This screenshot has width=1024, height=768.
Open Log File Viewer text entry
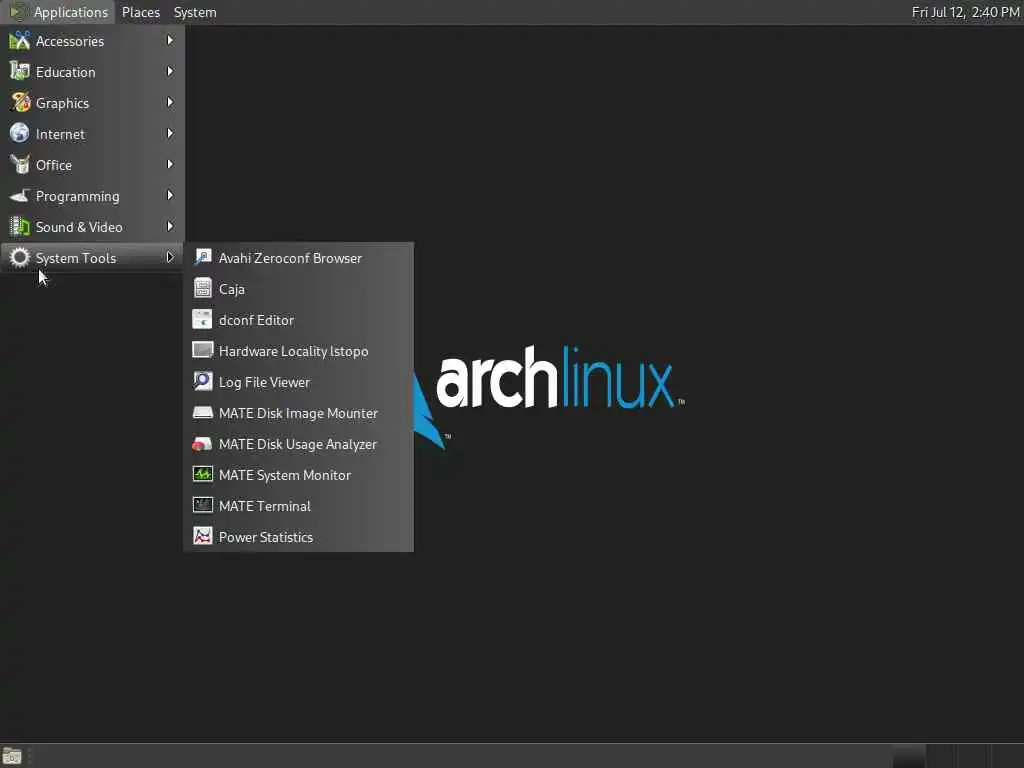point(264,383)
